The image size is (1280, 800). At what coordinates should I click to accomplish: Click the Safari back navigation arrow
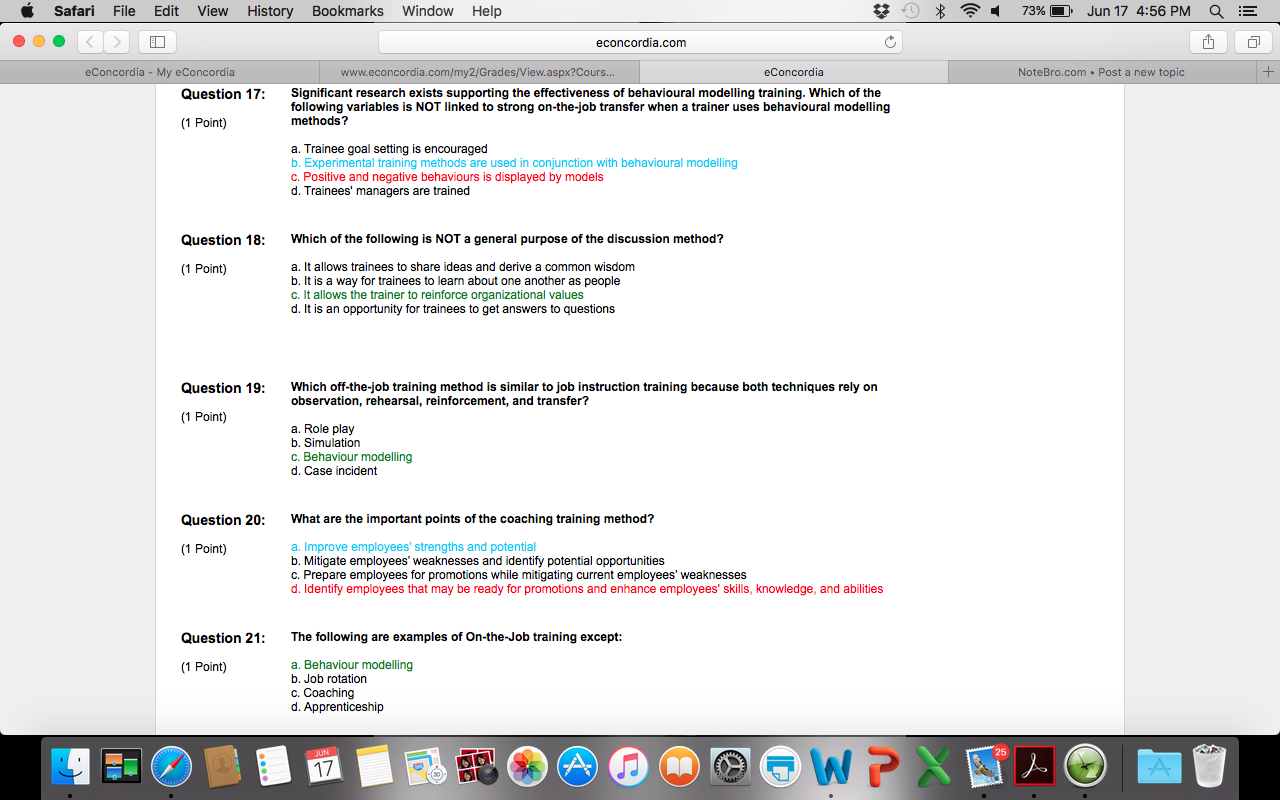[90, 42]
